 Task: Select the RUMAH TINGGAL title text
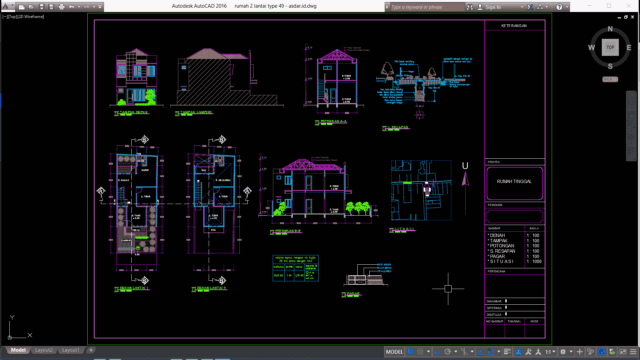click(x=514, y=181)
